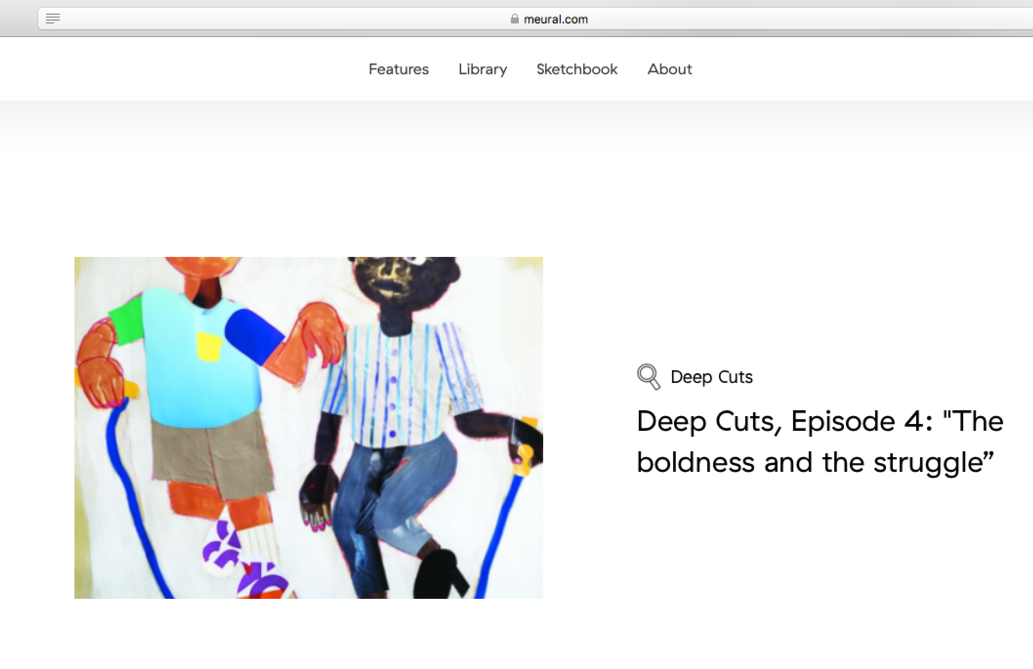
Task: Open the collage artwork thumbnail
Action: point(308,428)
